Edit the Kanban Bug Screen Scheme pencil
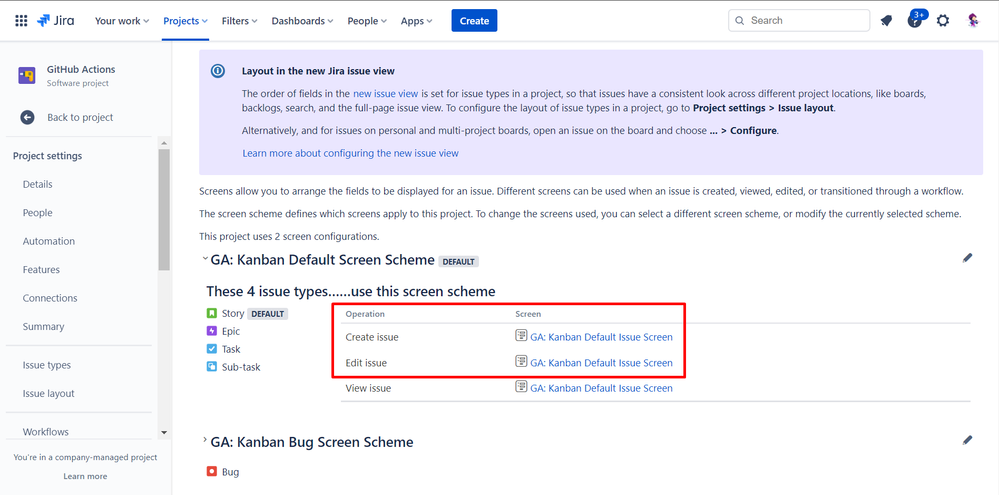The width and height of the screenshot is (999, 495). (967, 440)
